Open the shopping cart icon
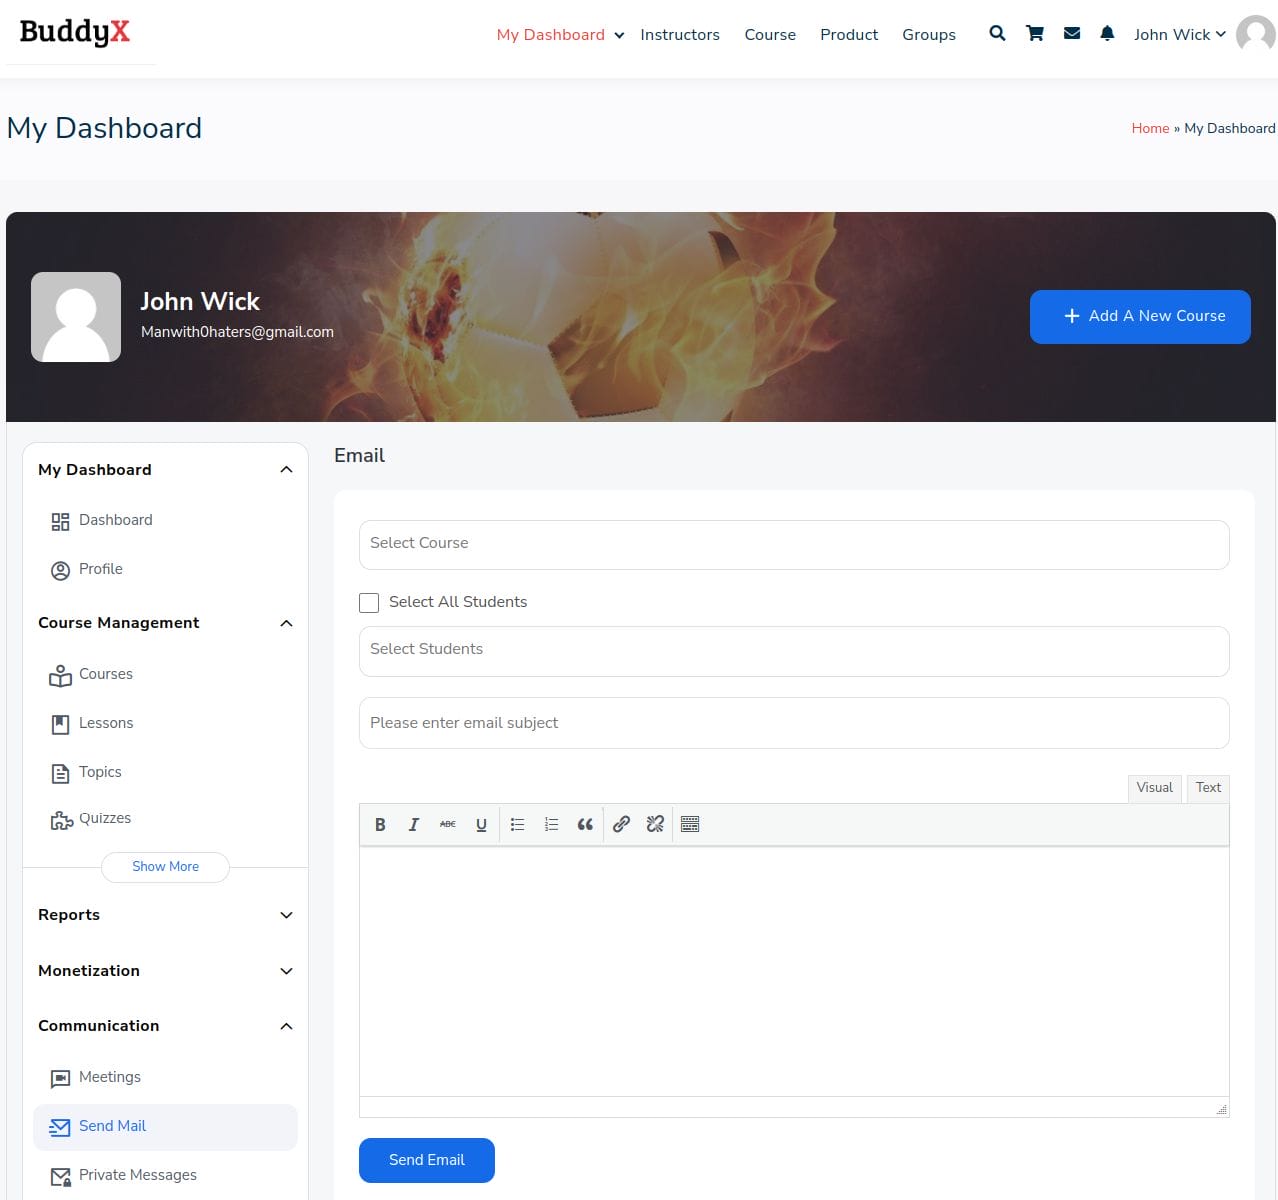 (1035, 34)
